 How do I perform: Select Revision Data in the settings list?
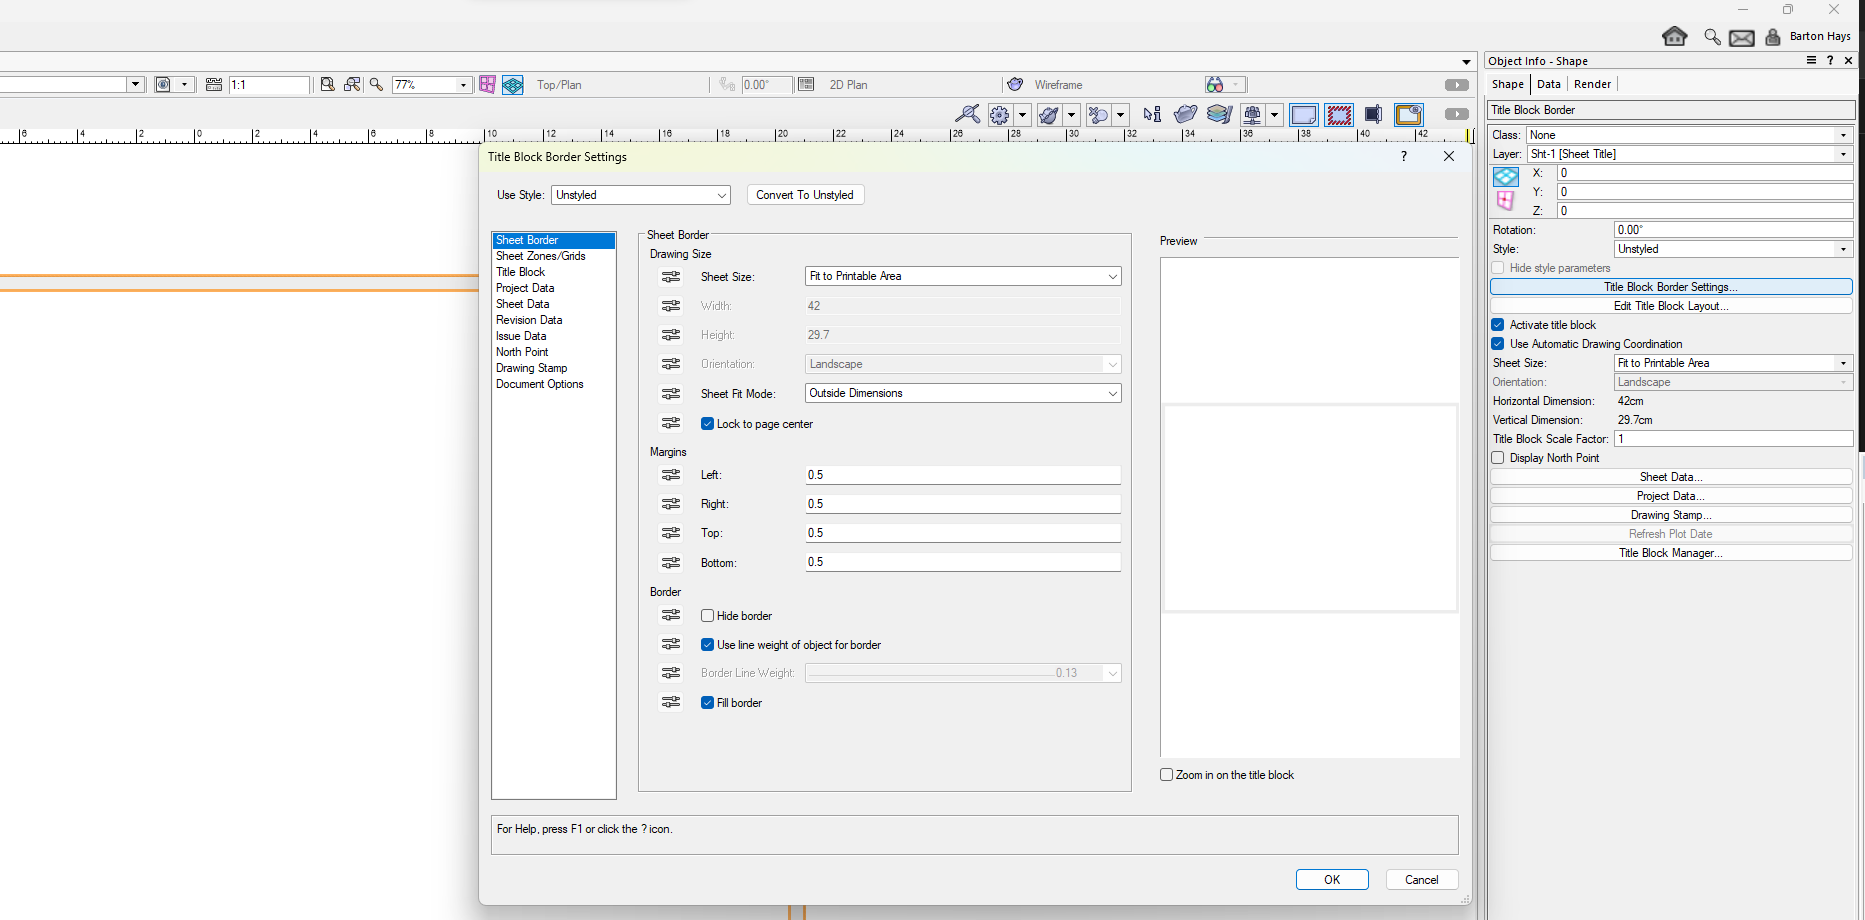click(529, 320)
